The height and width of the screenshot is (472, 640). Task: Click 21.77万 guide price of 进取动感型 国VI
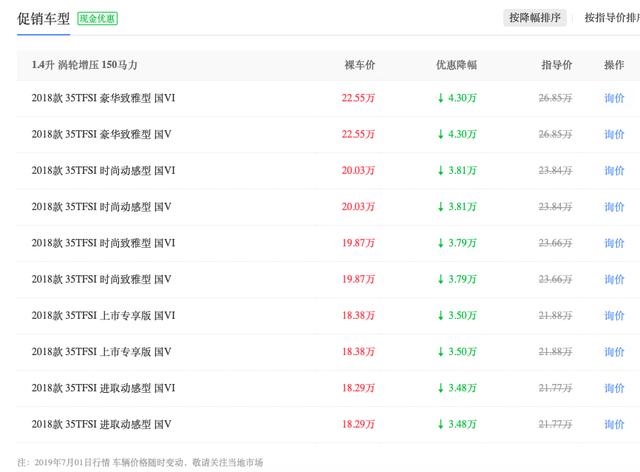pyautogui.click(x=556, y=388)
